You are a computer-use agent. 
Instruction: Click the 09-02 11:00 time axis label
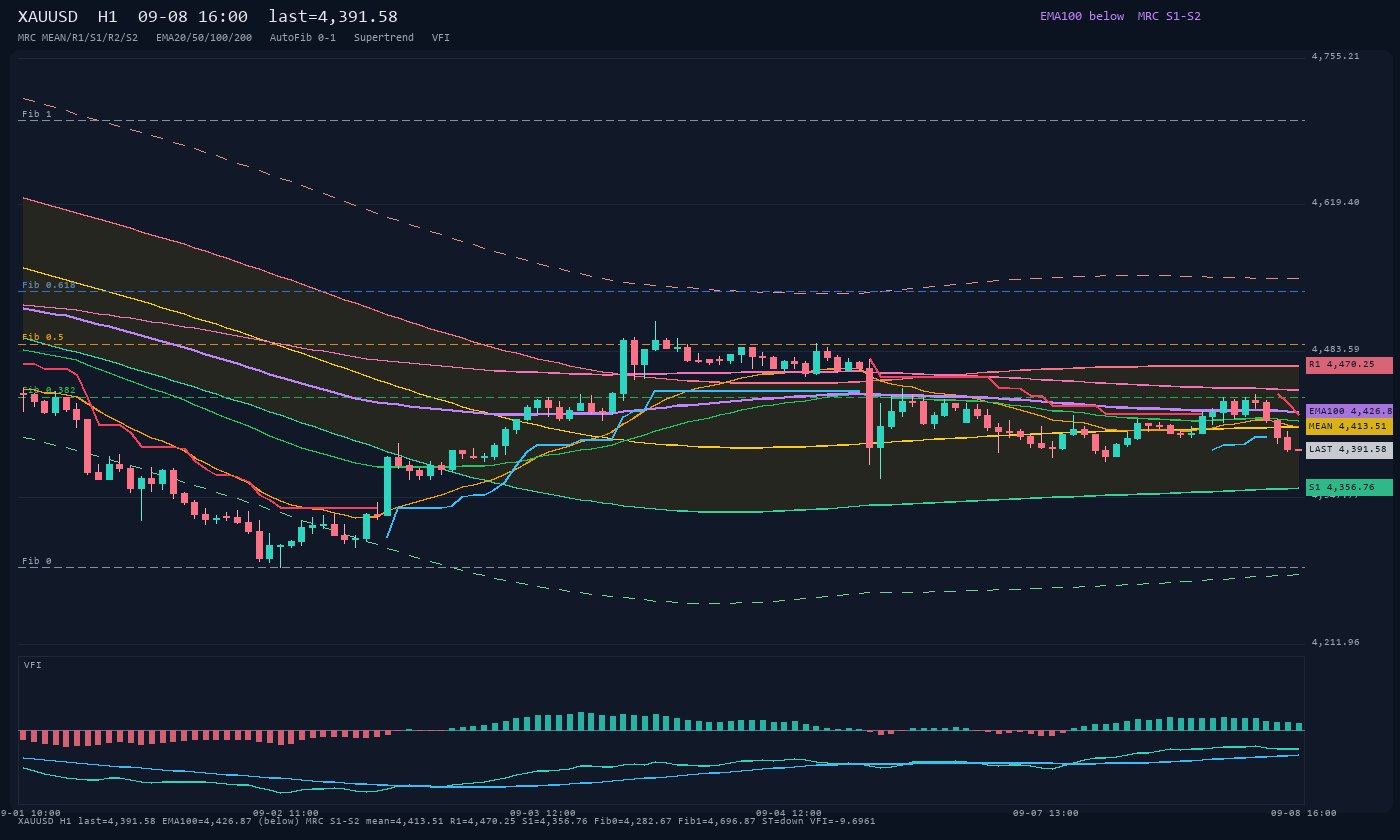286,813
